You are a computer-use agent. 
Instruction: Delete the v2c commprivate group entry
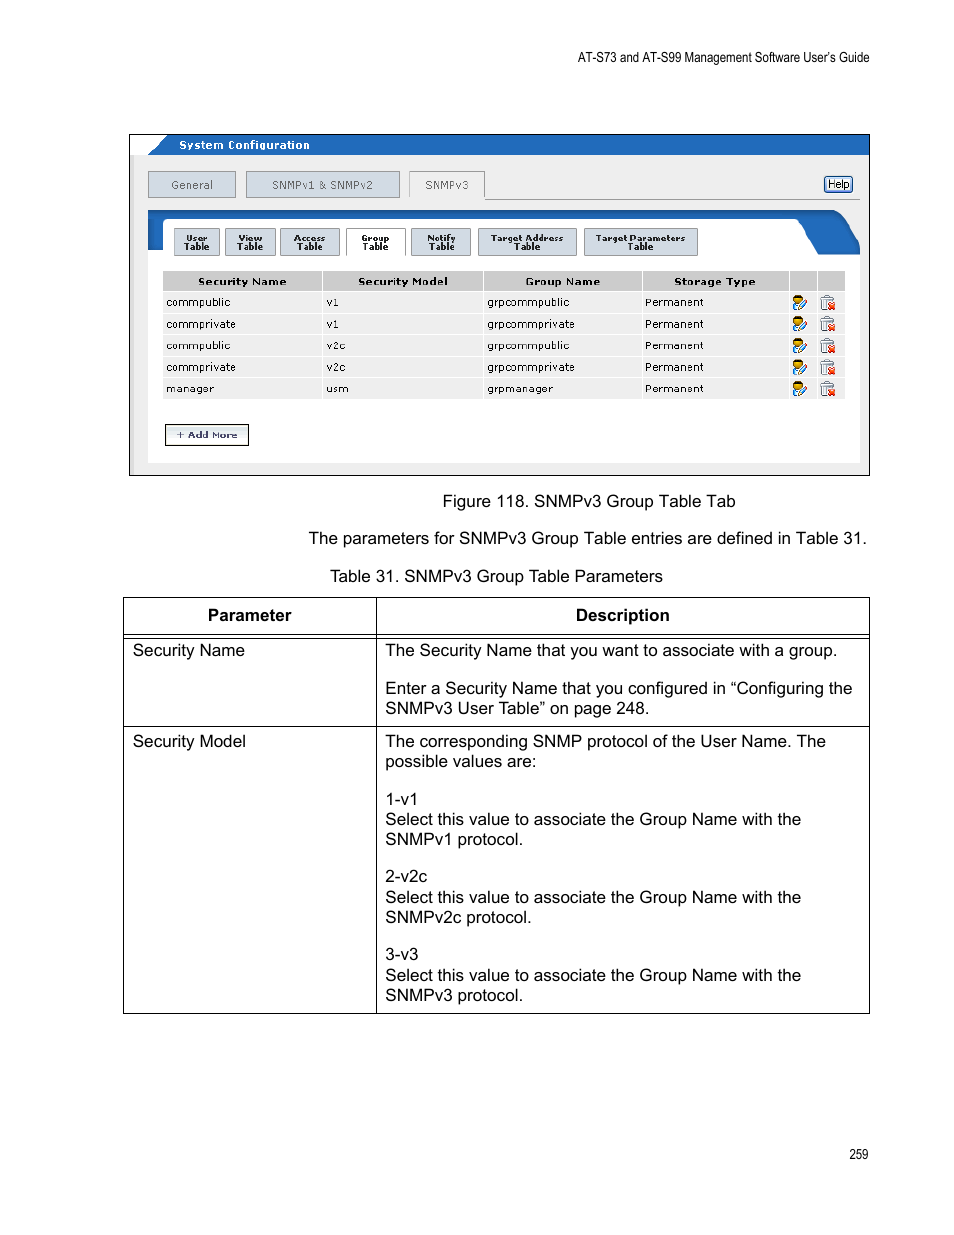pyautogui.click(x=827, y=368)
